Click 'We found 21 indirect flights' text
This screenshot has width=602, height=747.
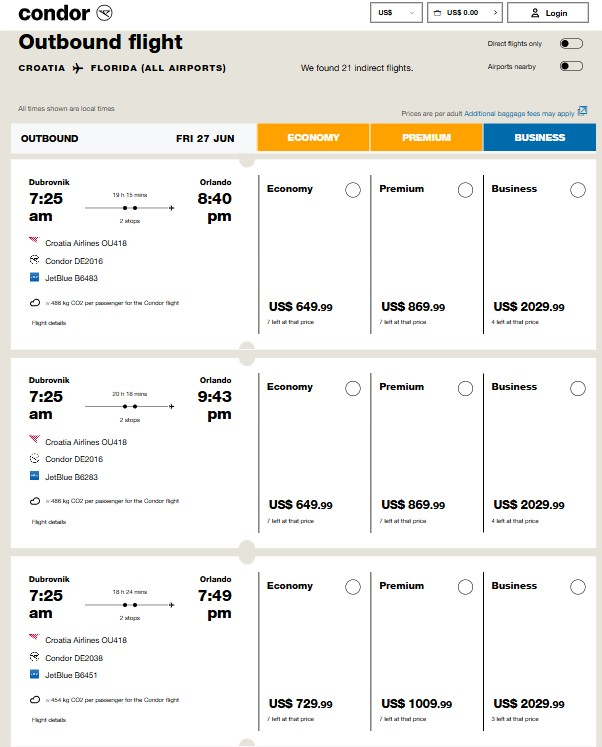[x=357, y=68]
